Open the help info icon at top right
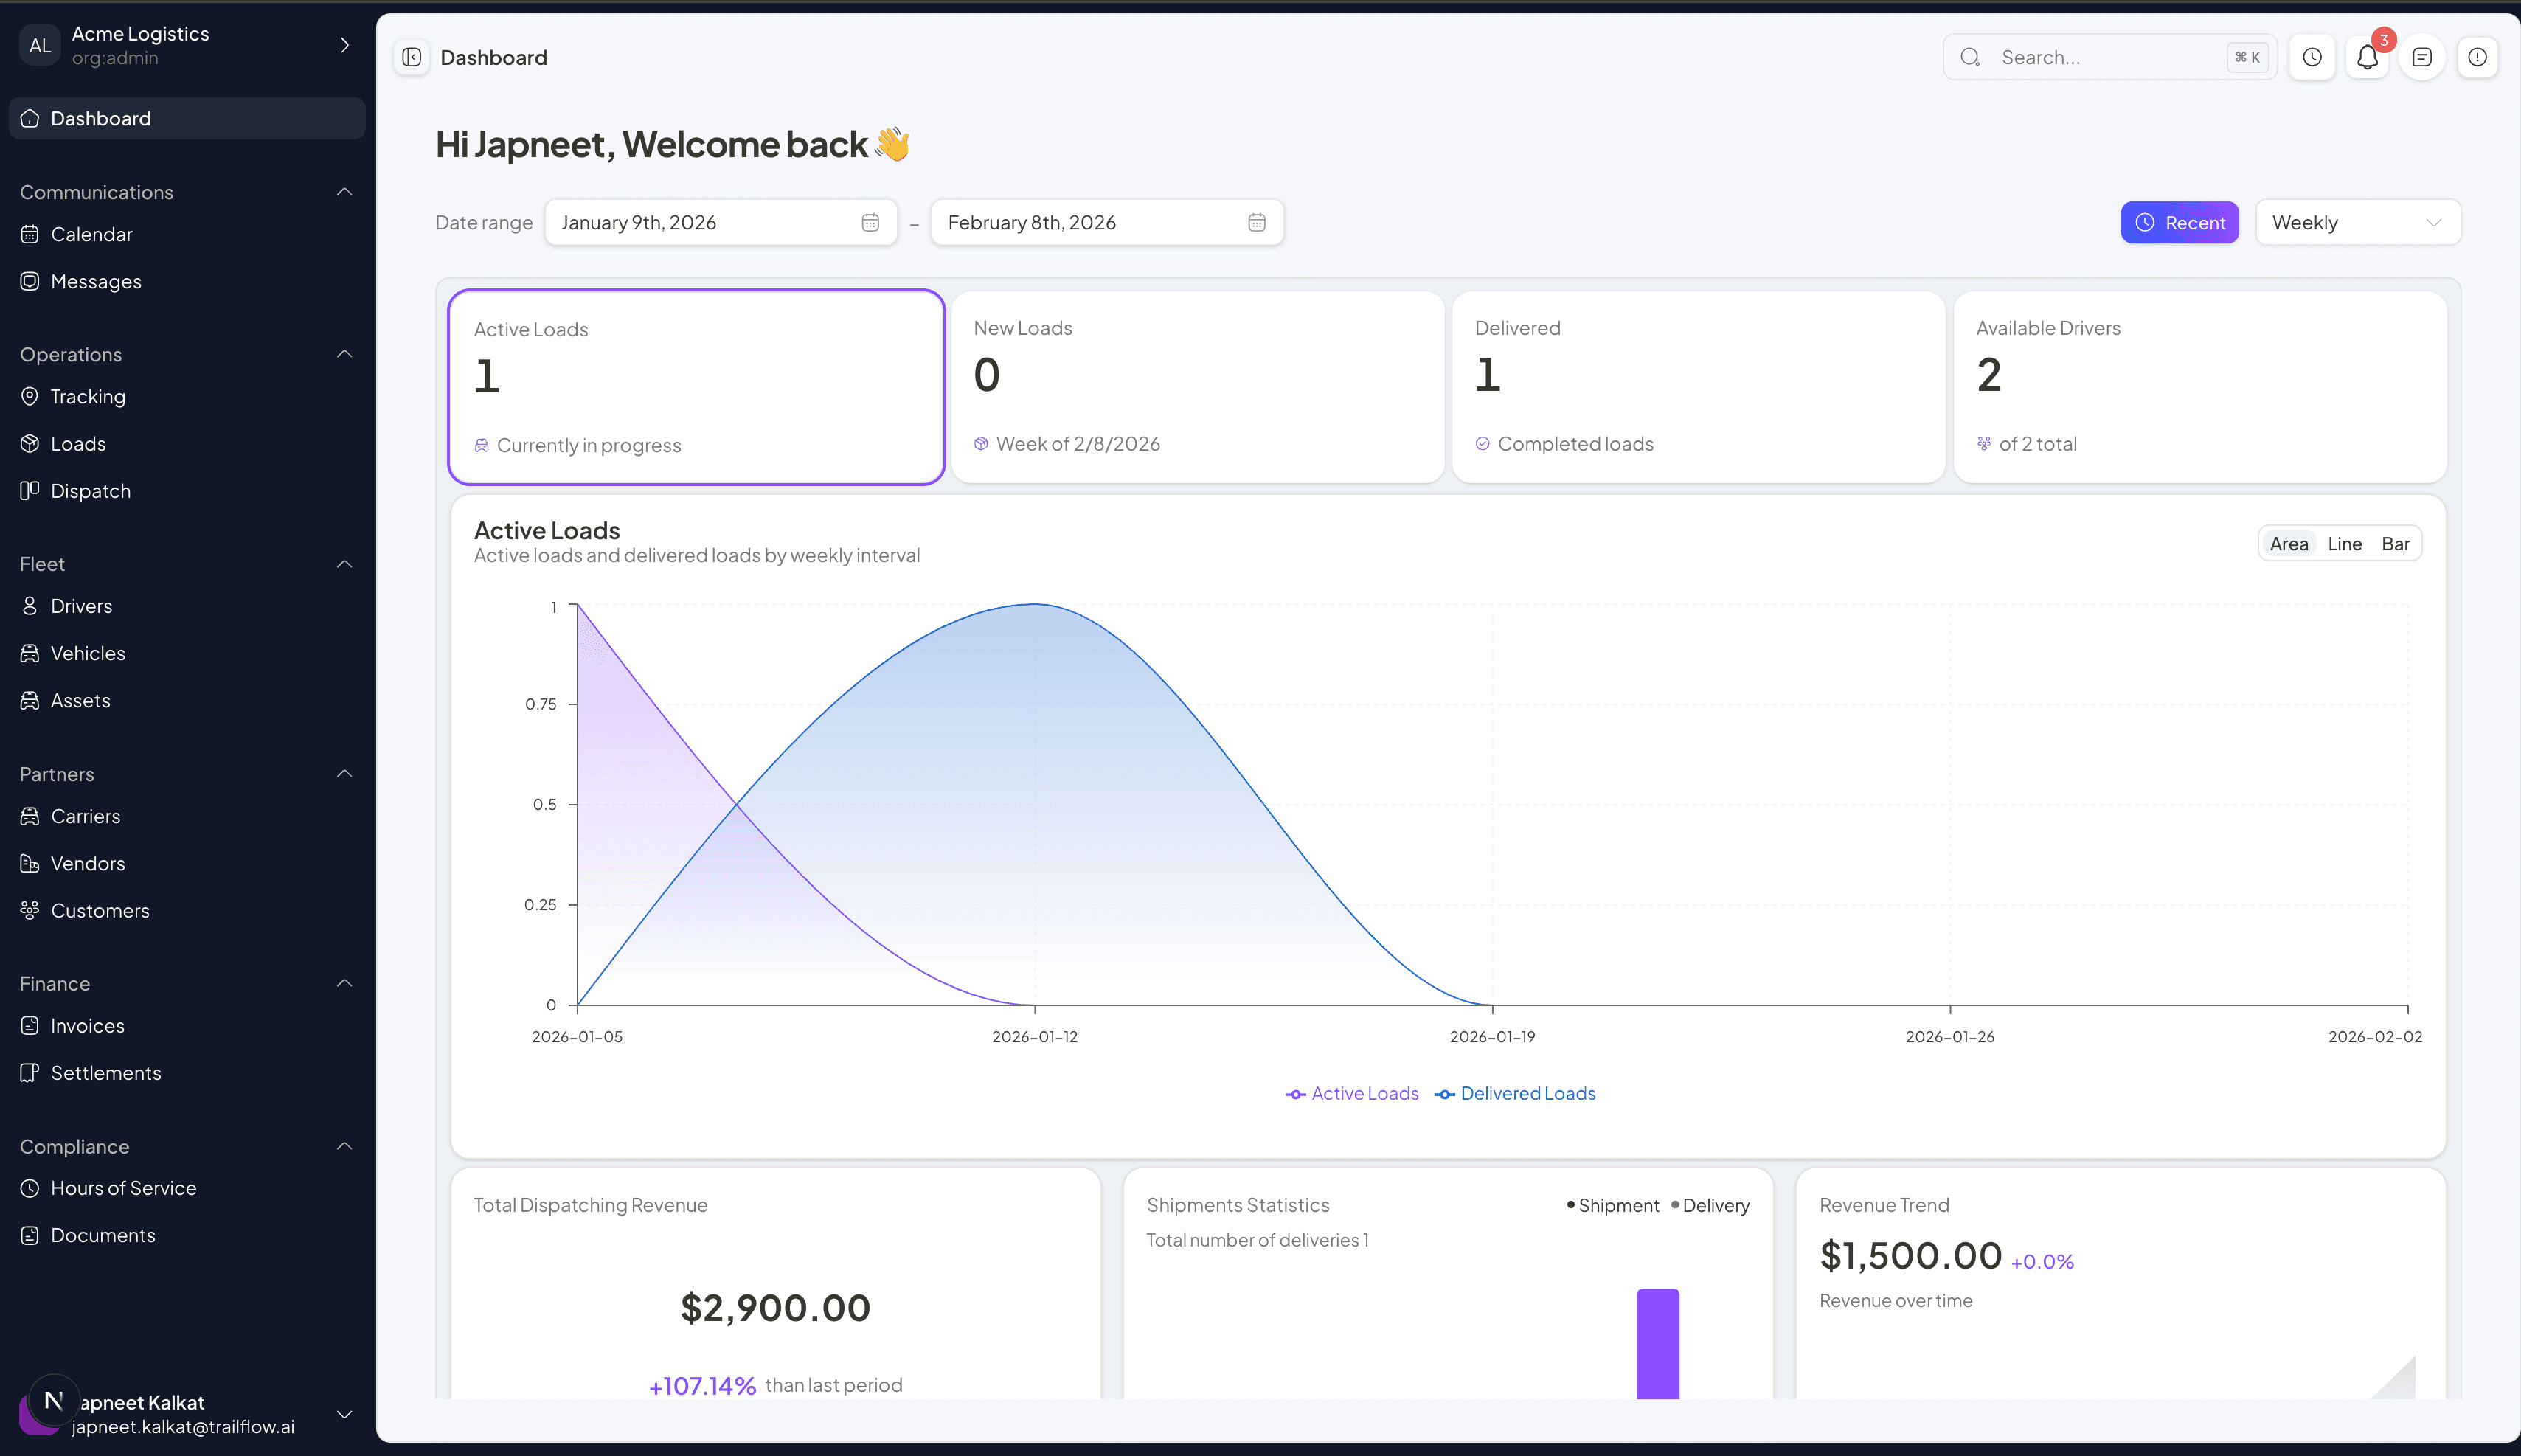 point(2477,57)
